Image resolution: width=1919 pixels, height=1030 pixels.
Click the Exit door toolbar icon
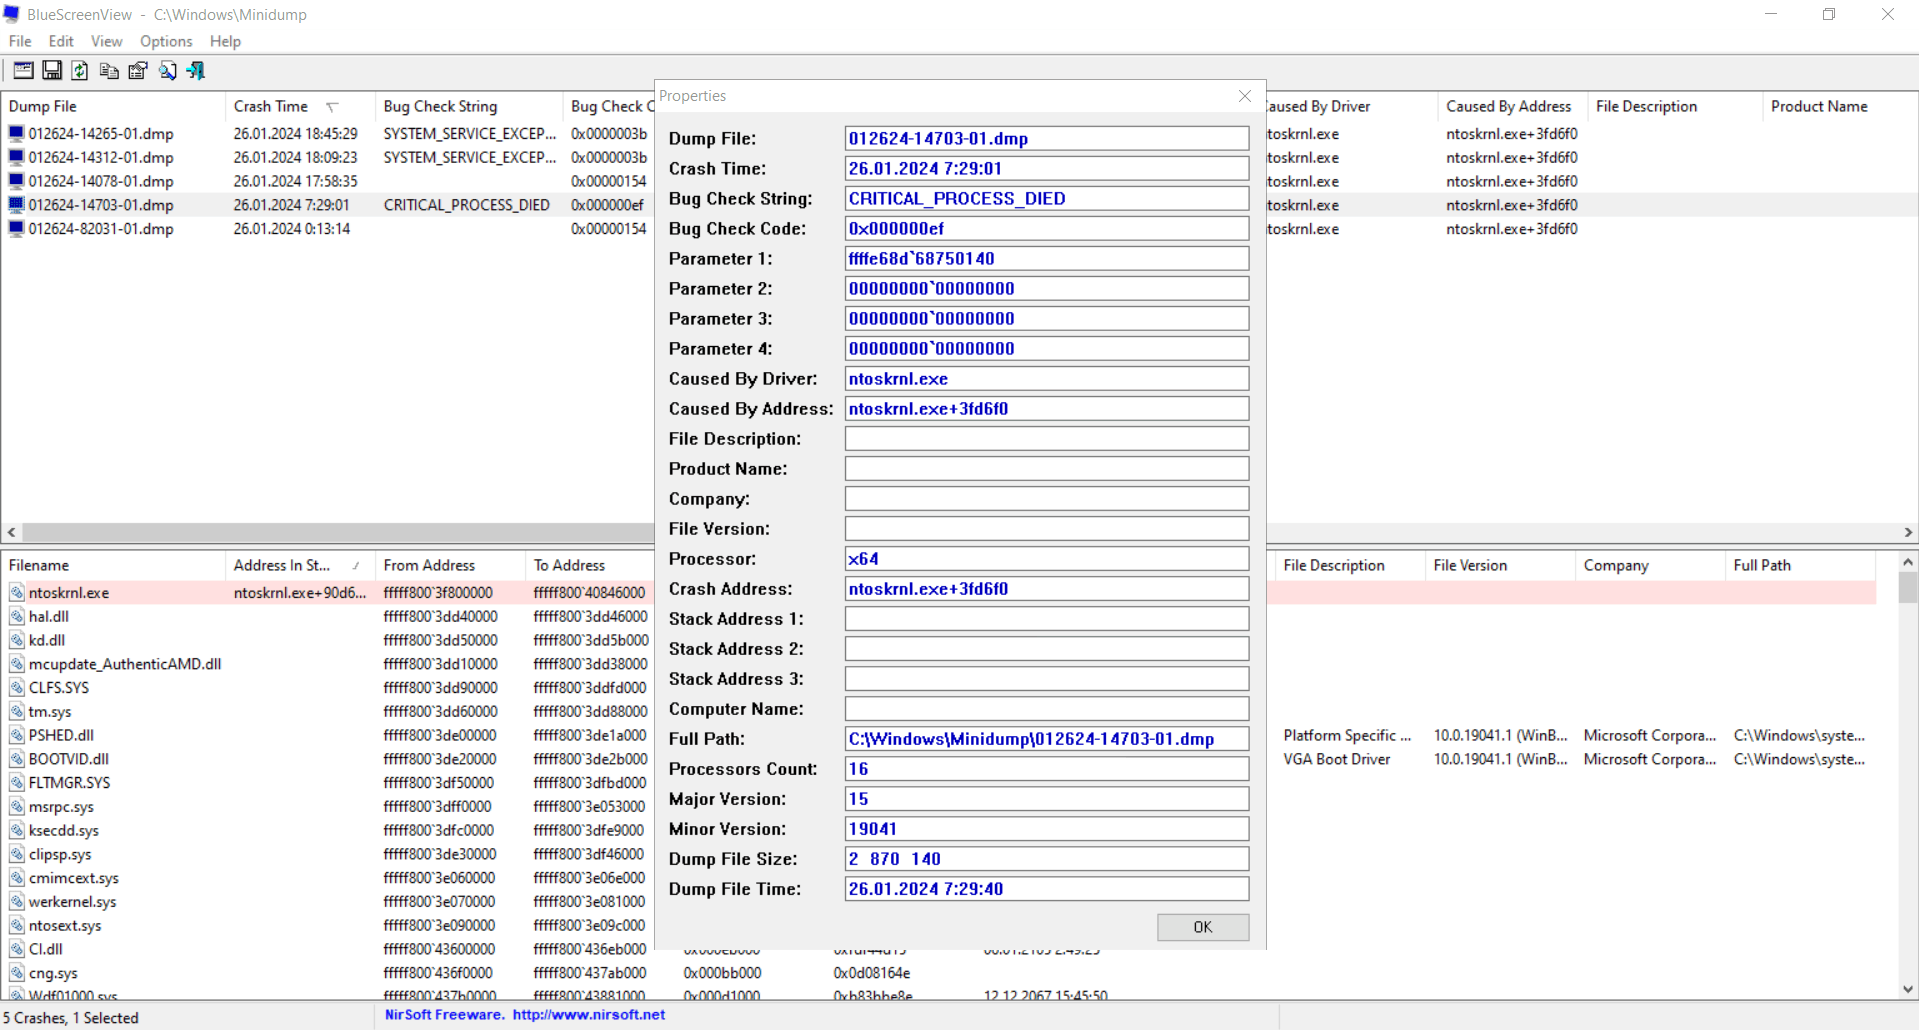[x=196, y=70]
